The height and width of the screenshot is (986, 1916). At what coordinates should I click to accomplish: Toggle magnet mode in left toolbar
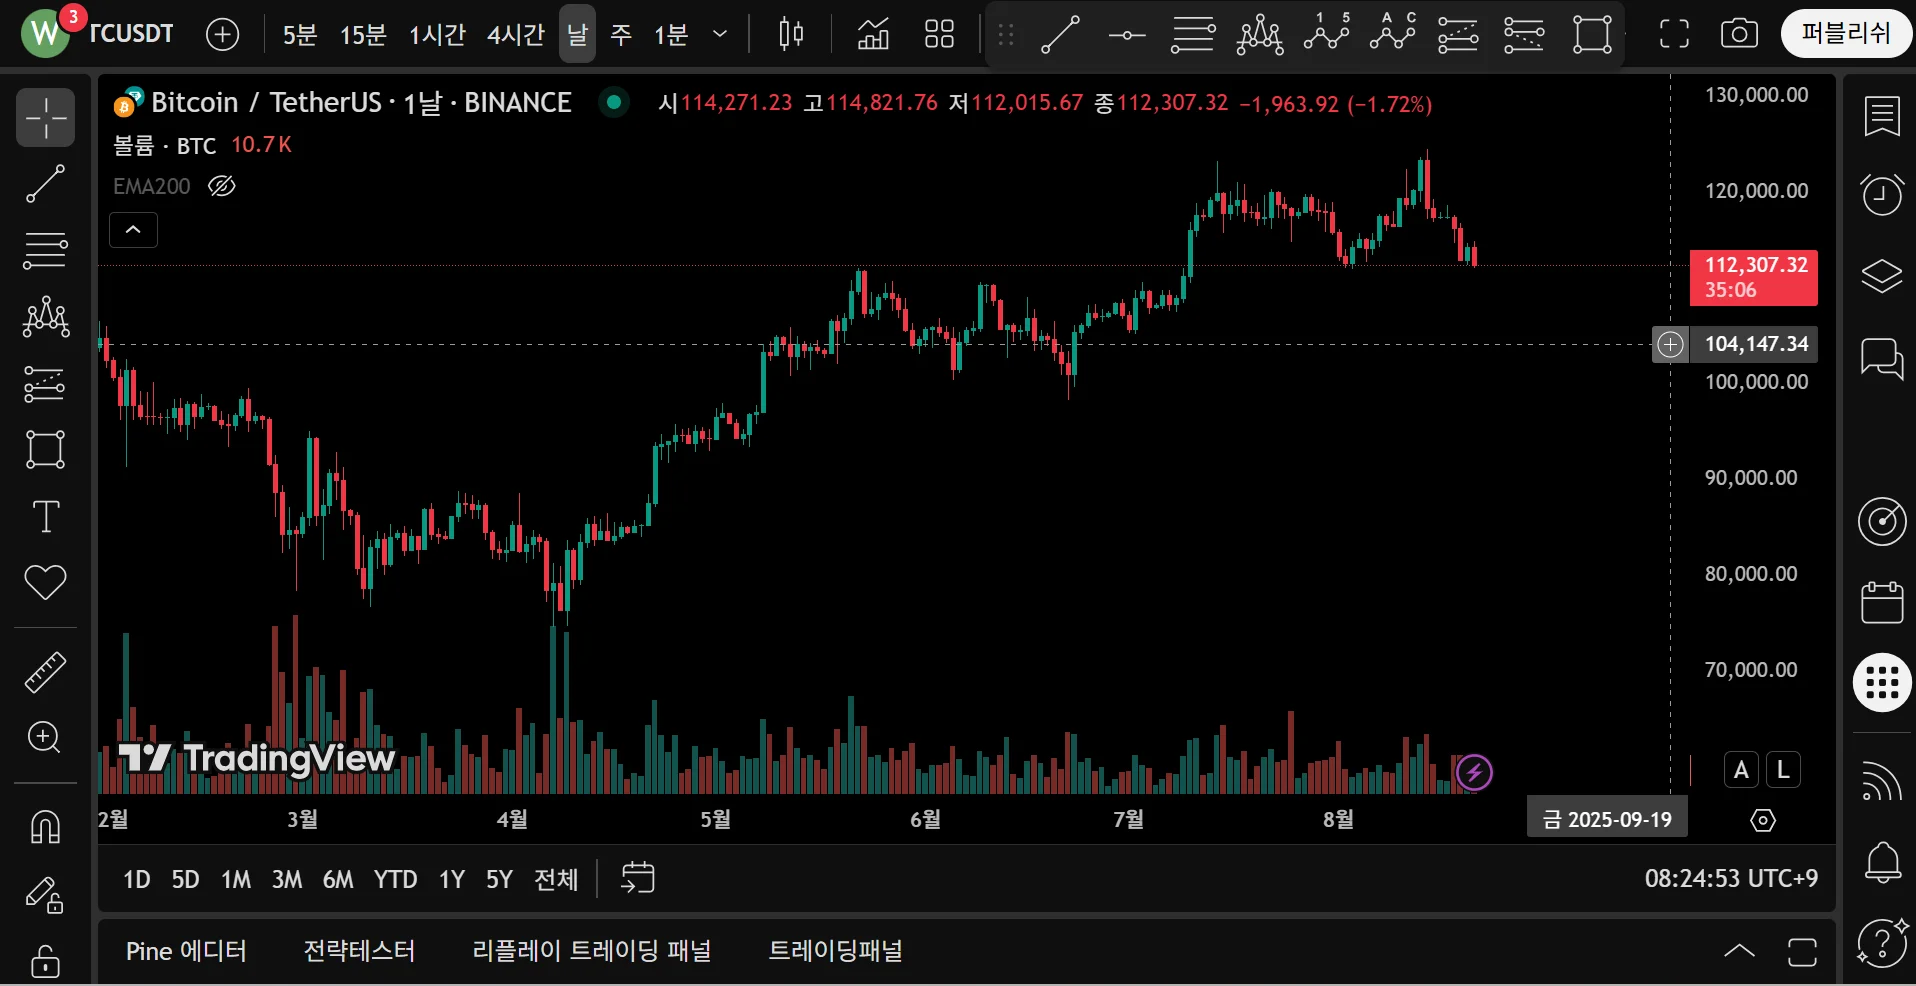[x=45, y=827]
